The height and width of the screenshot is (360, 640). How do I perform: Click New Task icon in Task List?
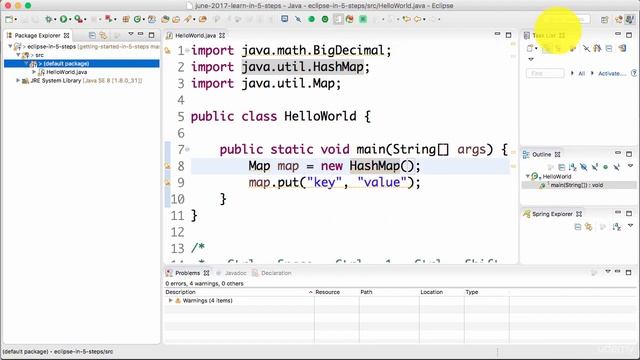tap(530, 49)
